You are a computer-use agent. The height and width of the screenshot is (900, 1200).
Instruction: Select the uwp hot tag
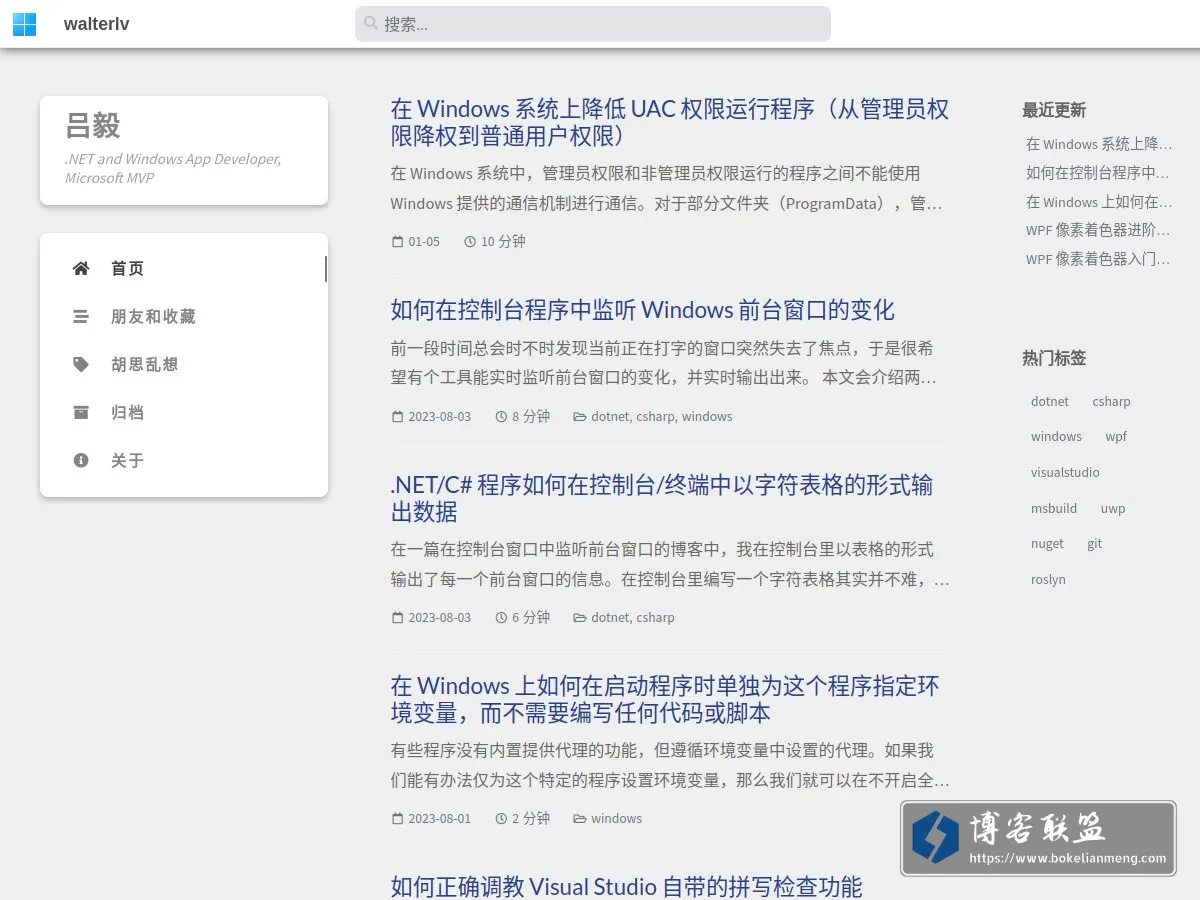tap(1113, 508)
